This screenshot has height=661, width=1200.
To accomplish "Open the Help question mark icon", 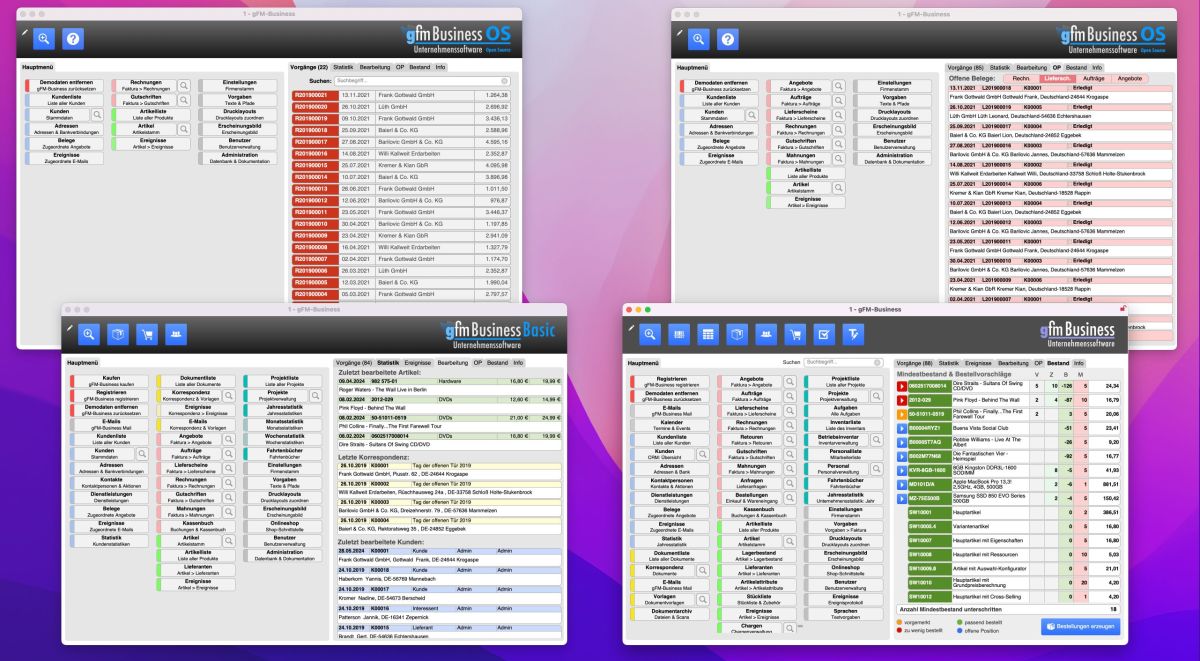I will coord(73,38).
